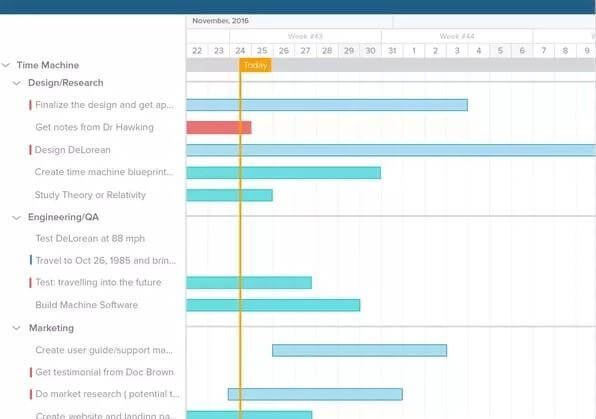
Task: Select the Create time machine blueprint bar
Action: click(x=284, y=173)
